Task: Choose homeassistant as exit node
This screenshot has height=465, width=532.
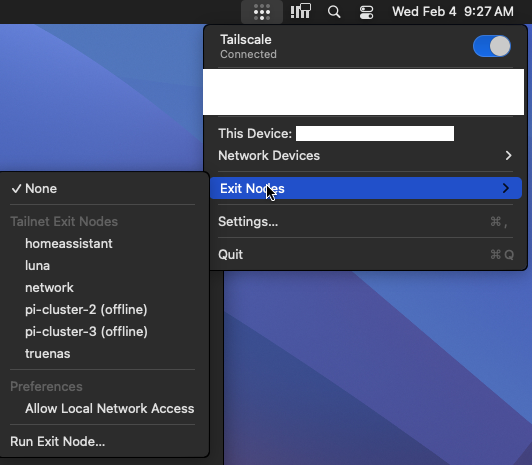Action: tap(102, 244)
